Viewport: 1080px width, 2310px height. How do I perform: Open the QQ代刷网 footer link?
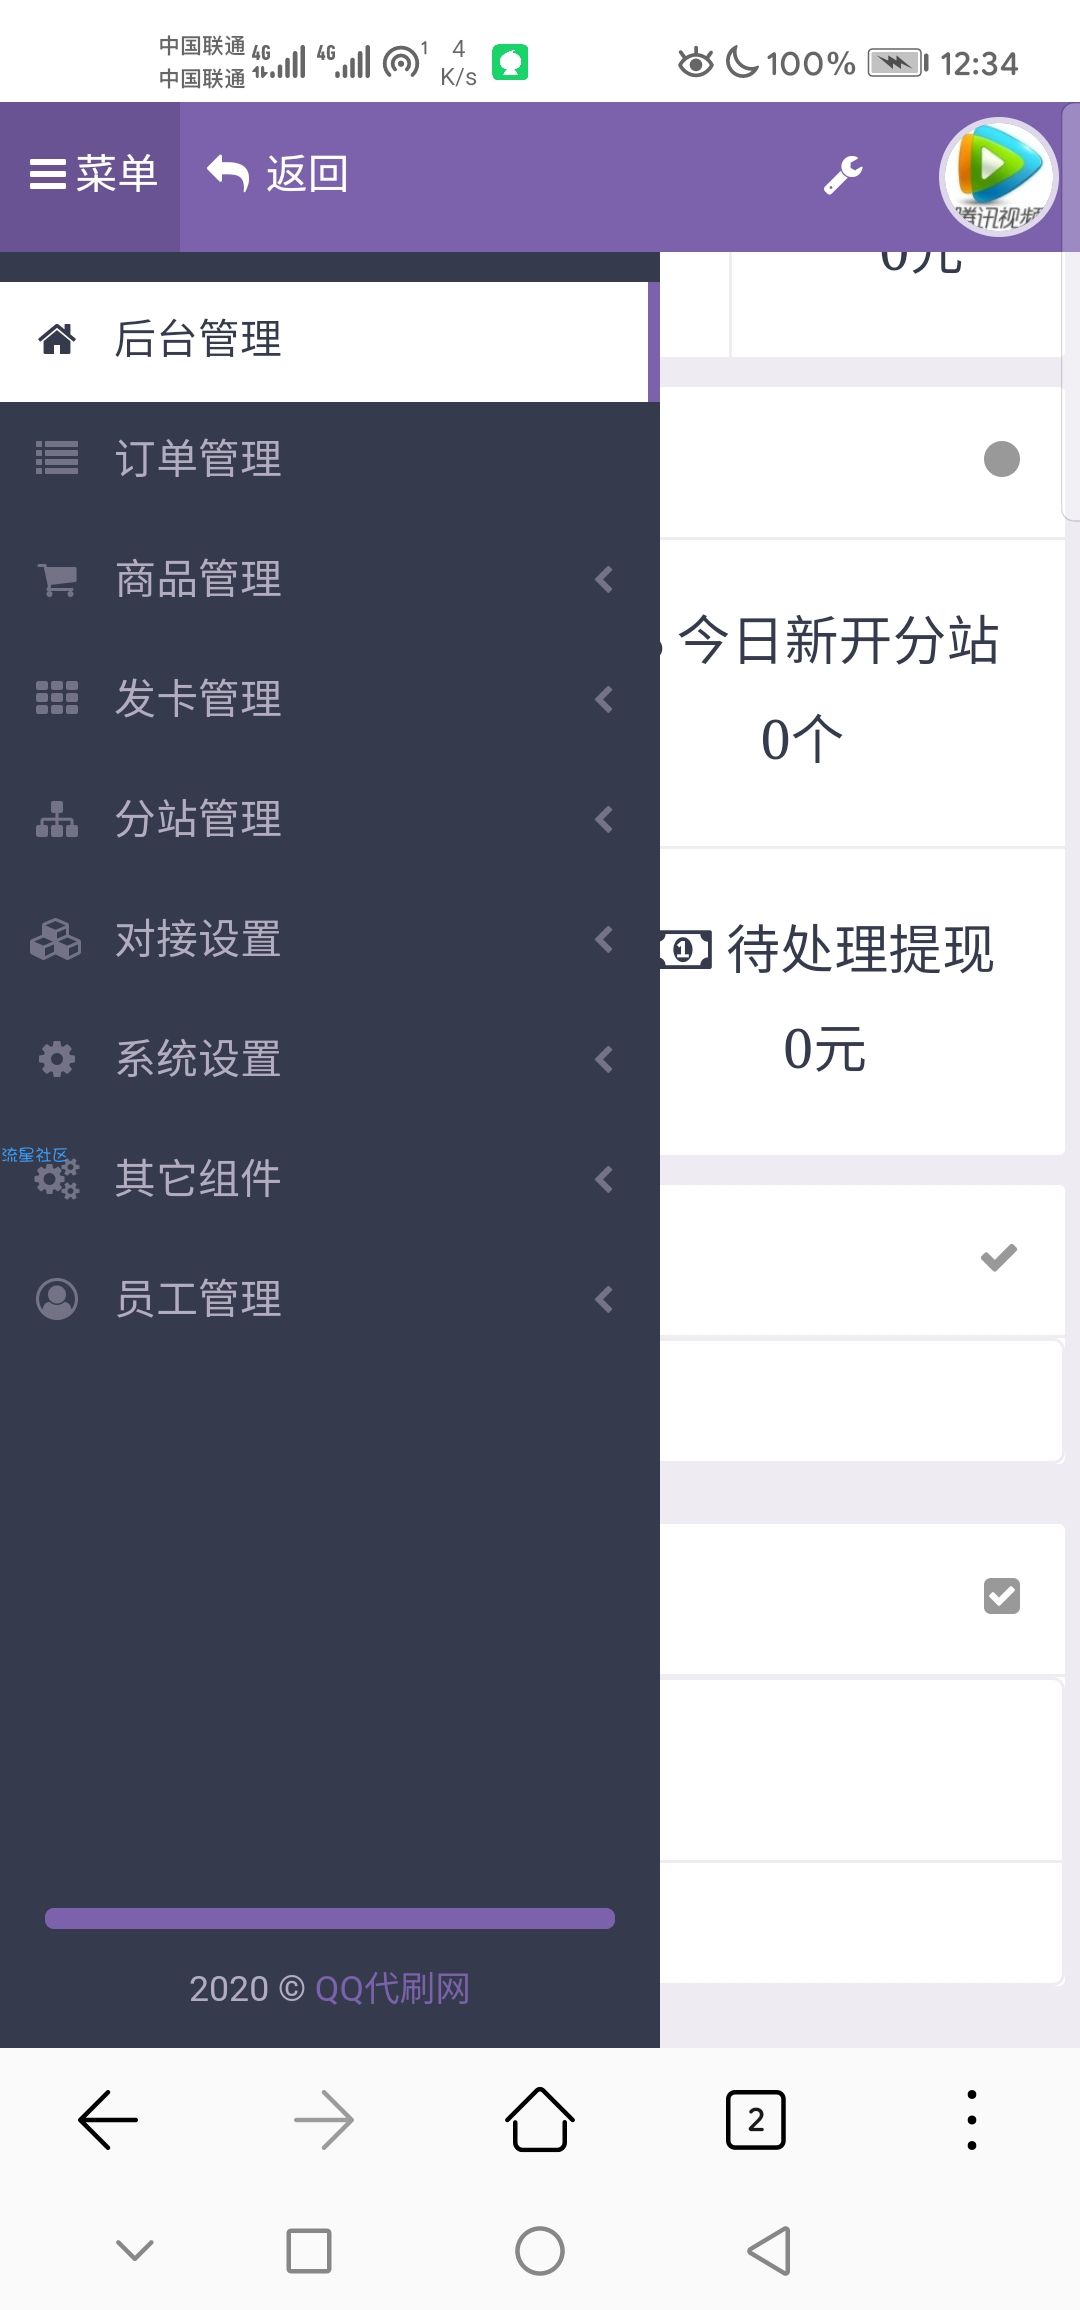click(x=392, y=1988)
